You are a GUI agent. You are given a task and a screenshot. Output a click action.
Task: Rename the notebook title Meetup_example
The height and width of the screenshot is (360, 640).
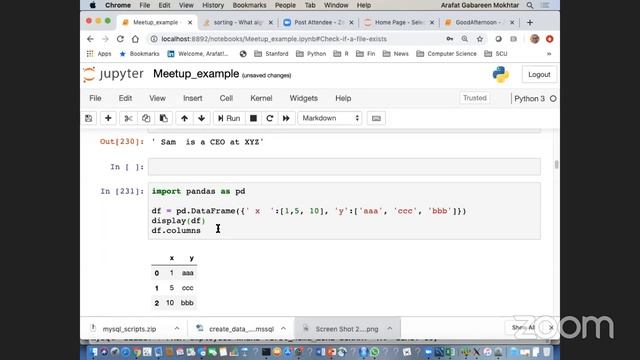(x=196, y=74)
